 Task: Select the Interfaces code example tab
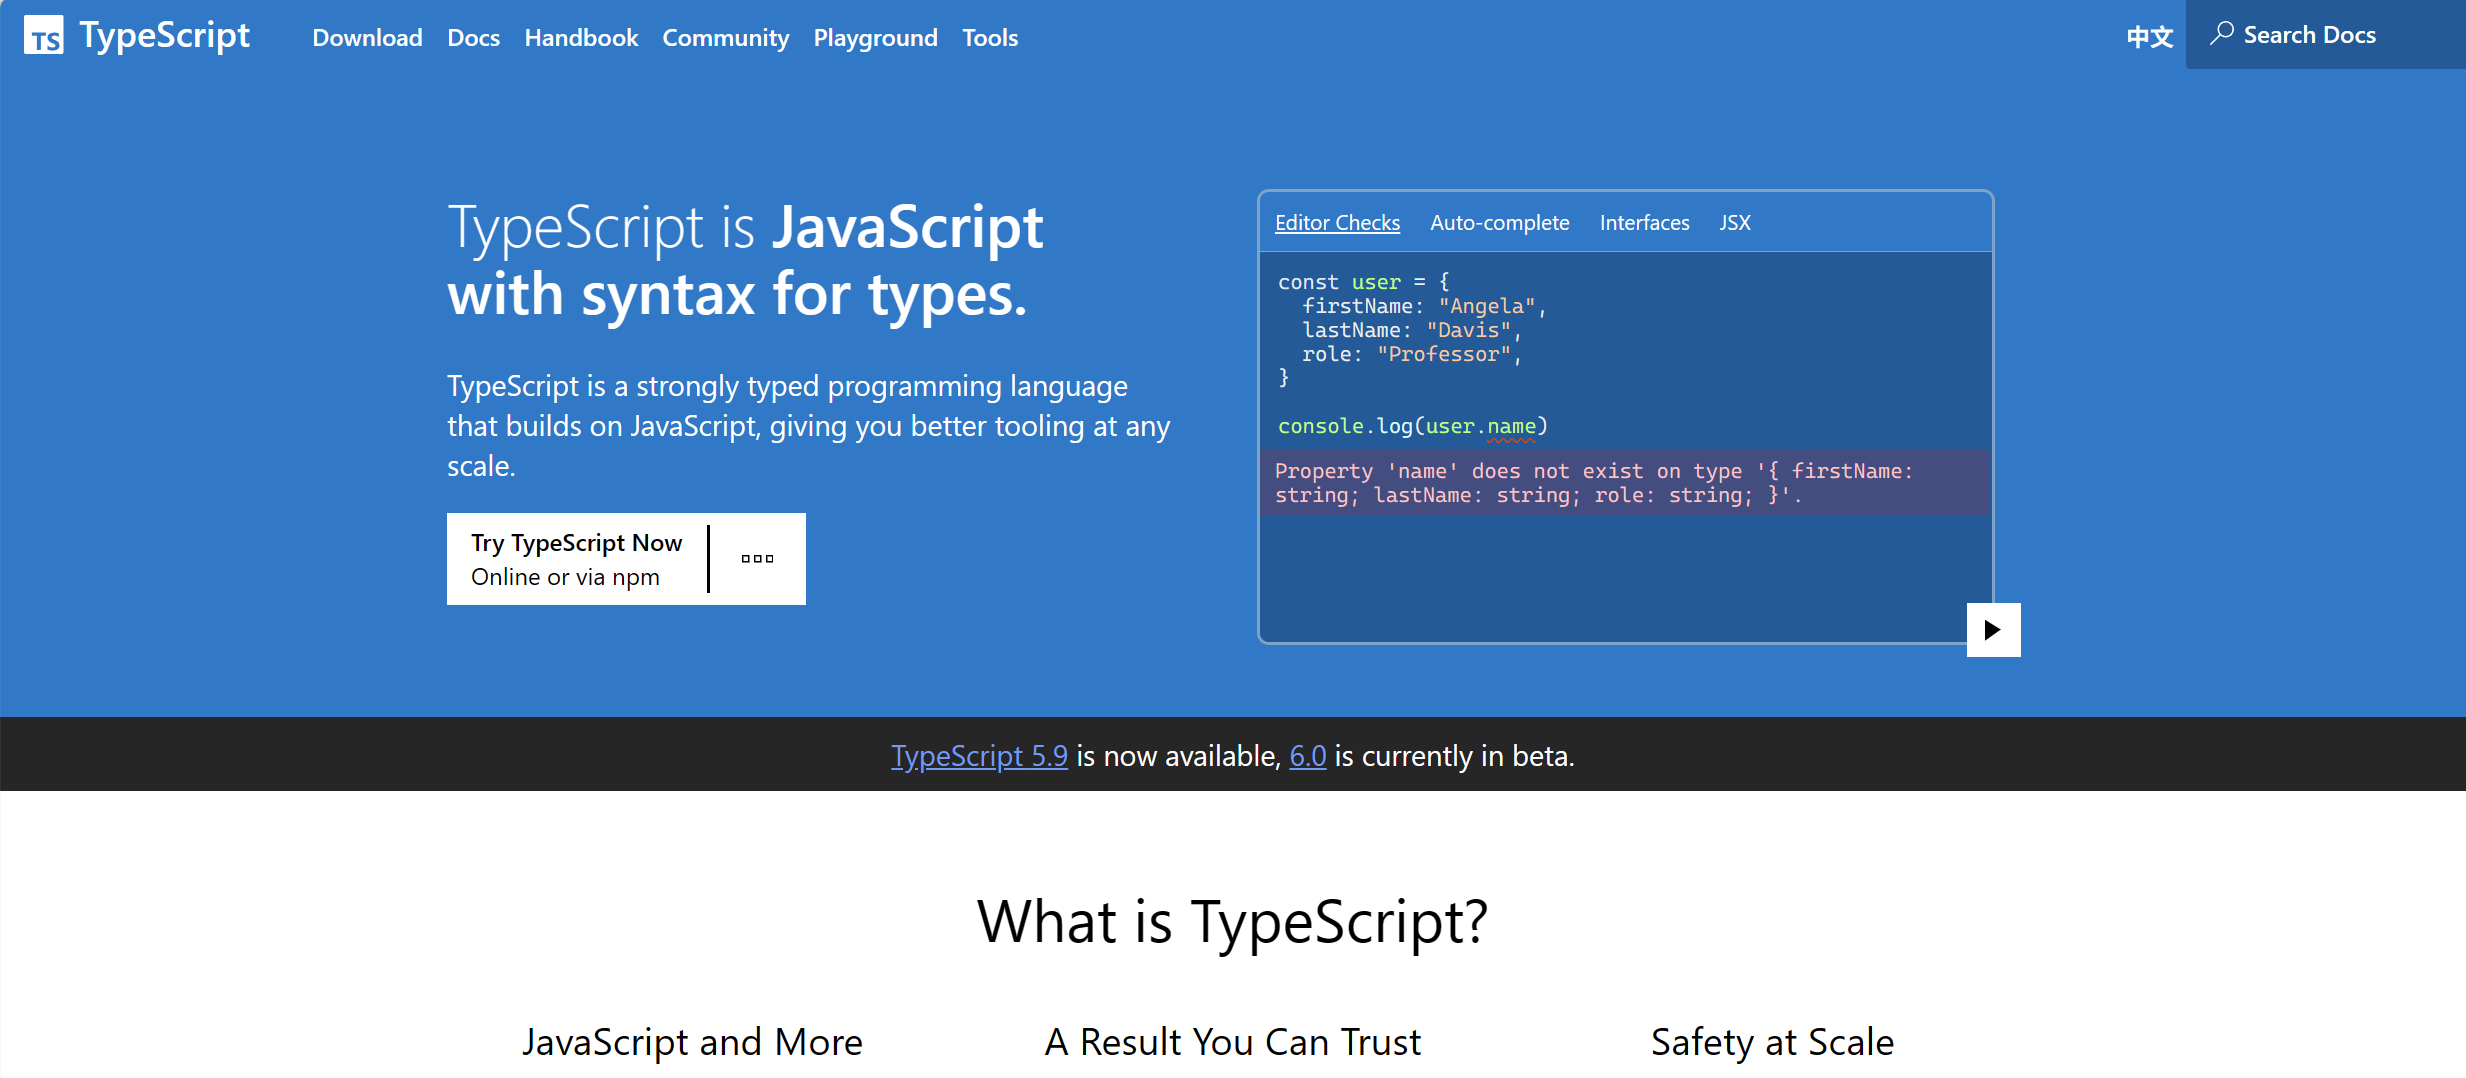coord(1644,222)
